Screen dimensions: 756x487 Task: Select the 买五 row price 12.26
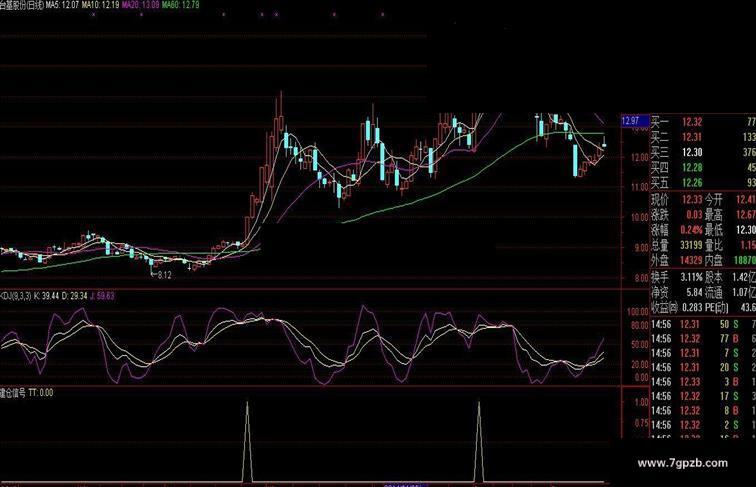pyautogui.click(x=692, y=183)
